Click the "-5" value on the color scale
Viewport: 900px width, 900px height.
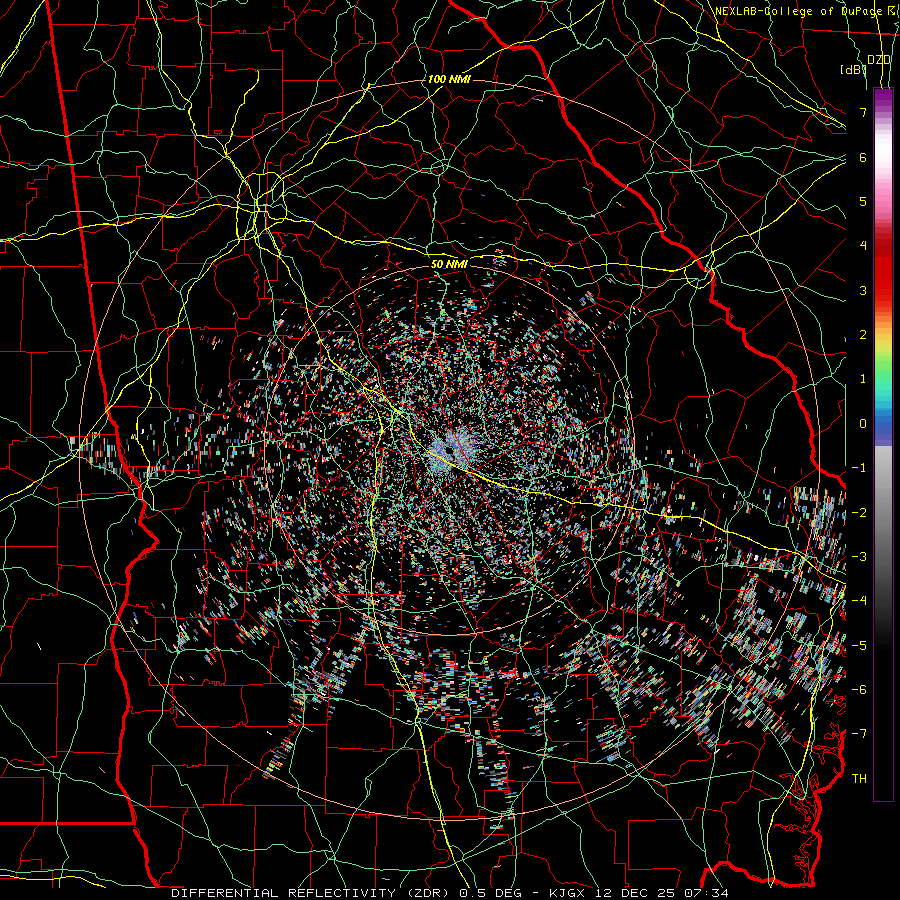tap(859, 646)
